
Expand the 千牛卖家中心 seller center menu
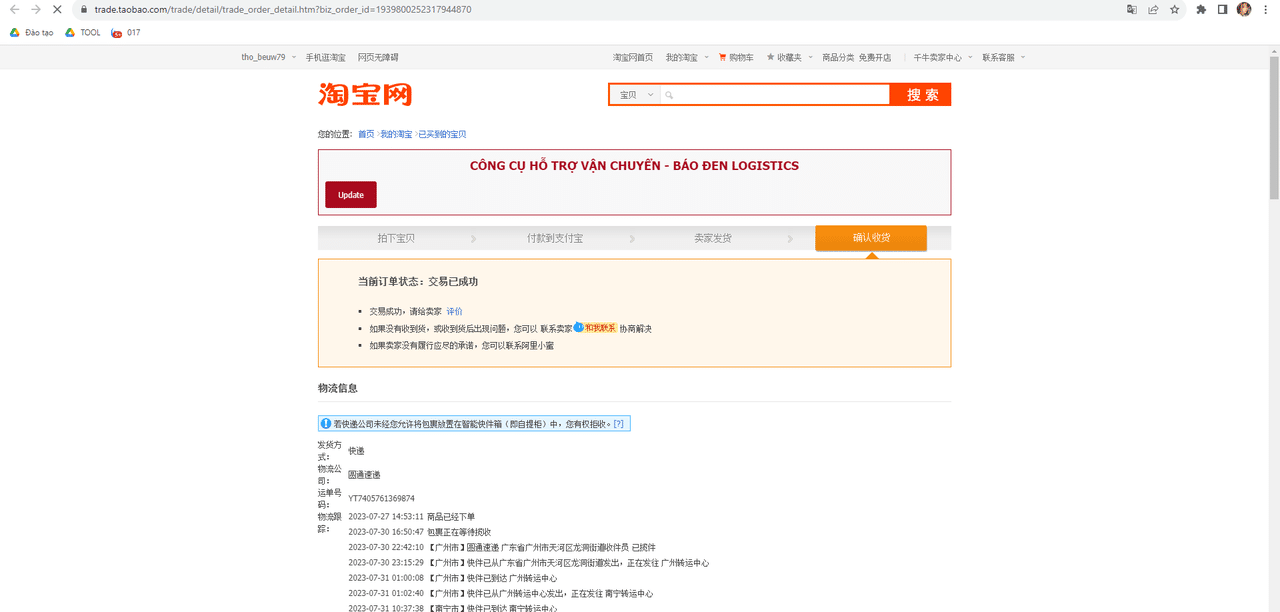point(940,58)
